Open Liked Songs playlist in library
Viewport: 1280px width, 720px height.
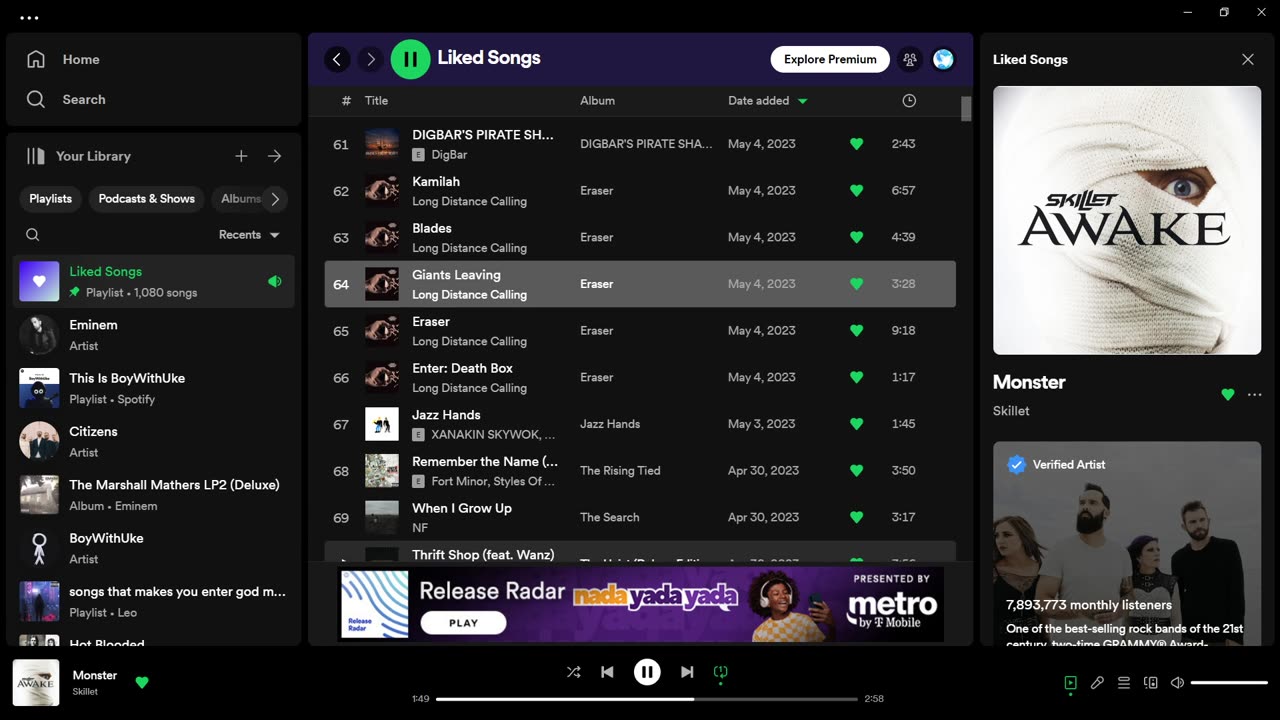click(154, 281)
